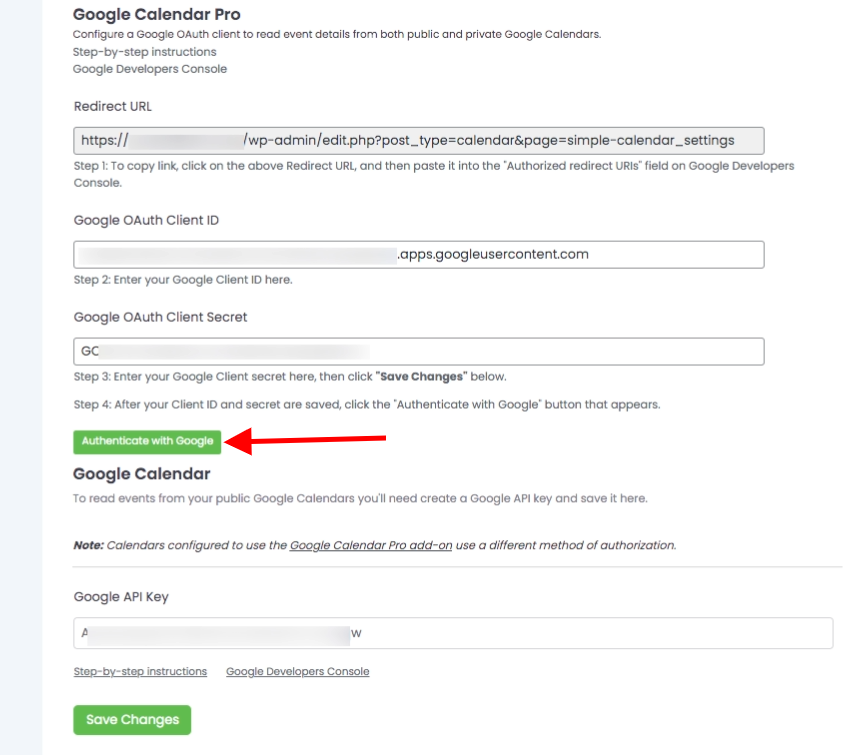Viewport: 864px width, 755px height.
Task: Click the bold "Save Changes" text in Step 3
Action: click(x=421, y=377)
